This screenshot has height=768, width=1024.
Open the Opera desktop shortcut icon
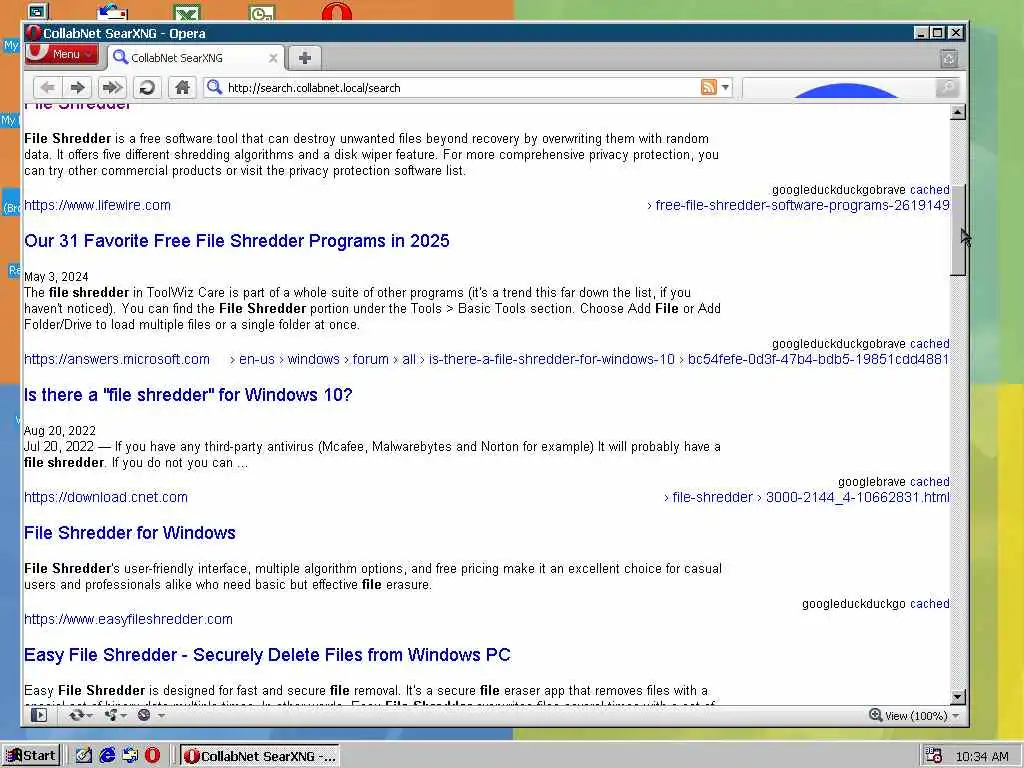click(x=337, y=11)
